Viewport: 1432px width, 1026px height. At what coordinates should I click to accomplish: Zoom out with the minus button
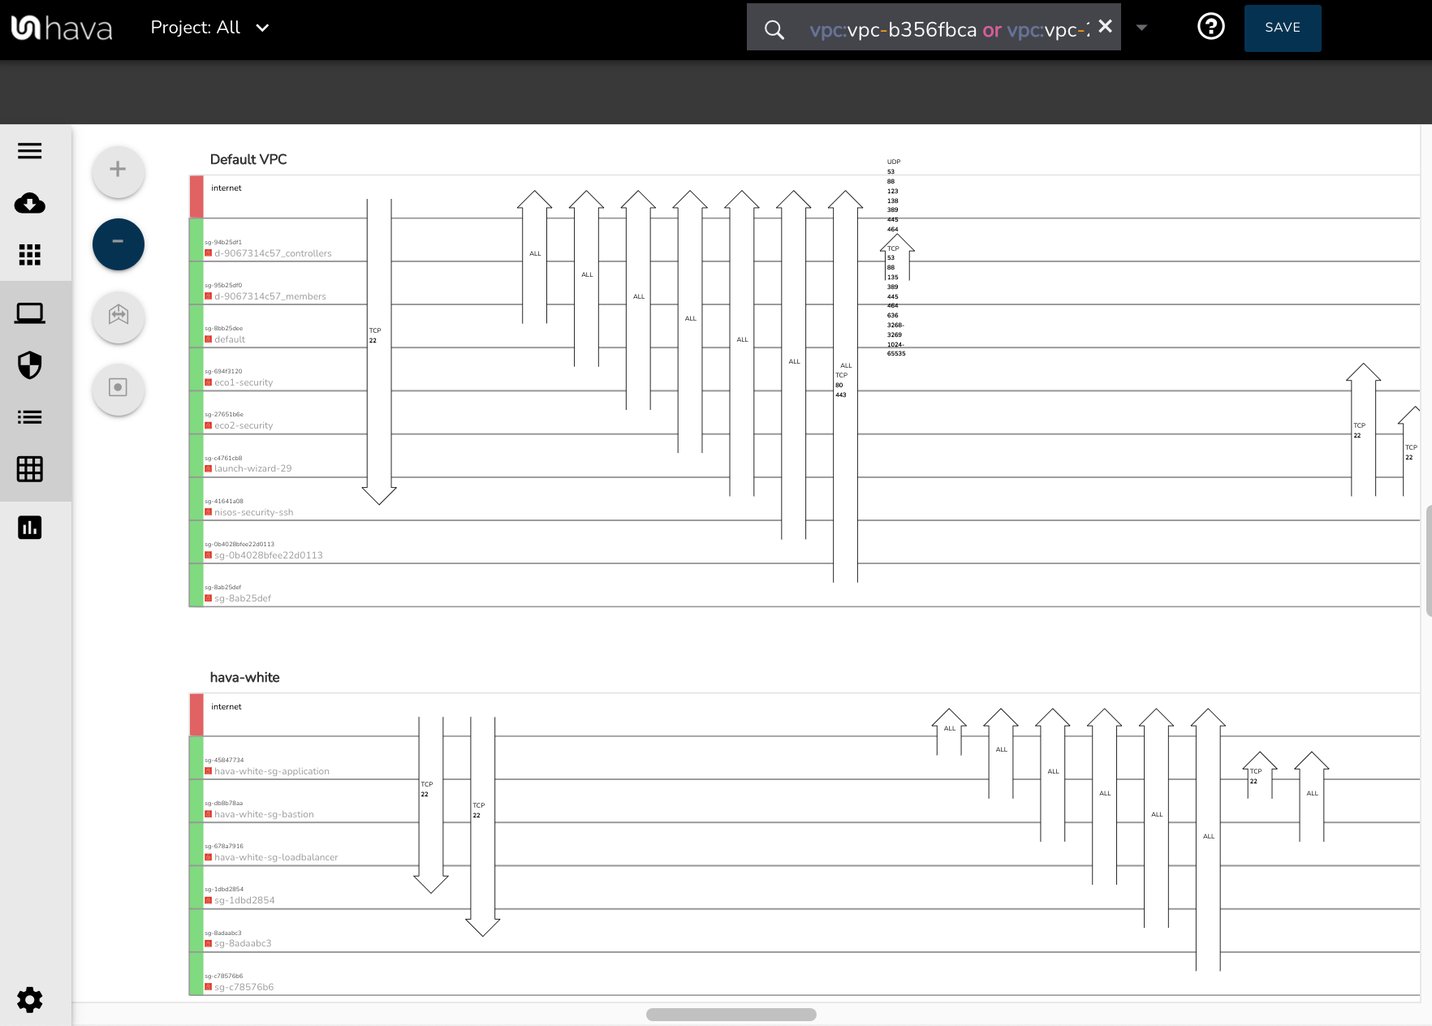click(117, 244)
